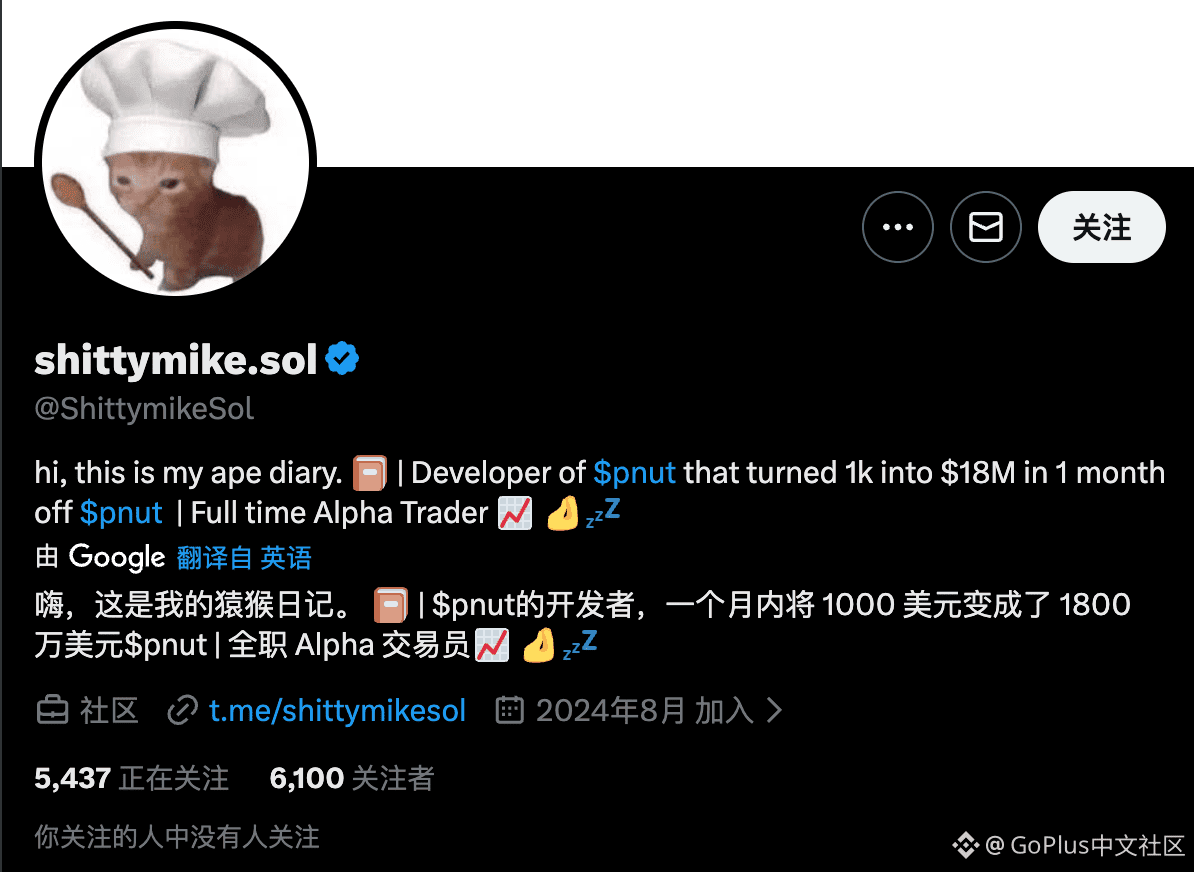The image size is (1194, 872).
Task: Click the briefcase community icon
Action: pyautogui.click(x=53, y=711)
